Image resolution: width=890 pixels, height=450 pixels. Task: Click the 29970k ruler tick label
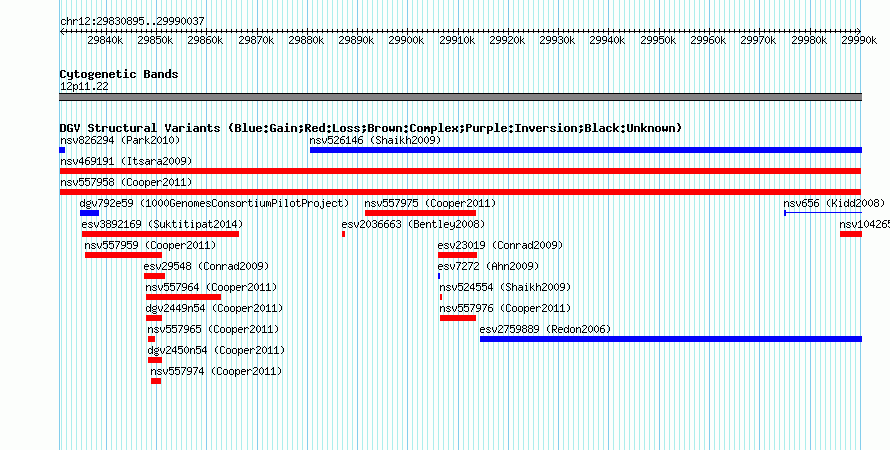point(758,40)
